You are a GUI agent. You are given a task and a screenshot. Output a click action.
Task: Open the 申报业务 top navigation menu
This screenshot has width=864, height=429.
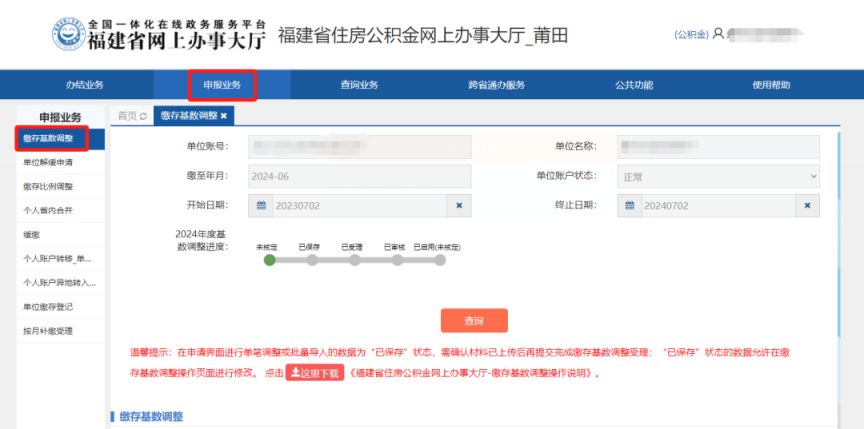pos(222,85)
